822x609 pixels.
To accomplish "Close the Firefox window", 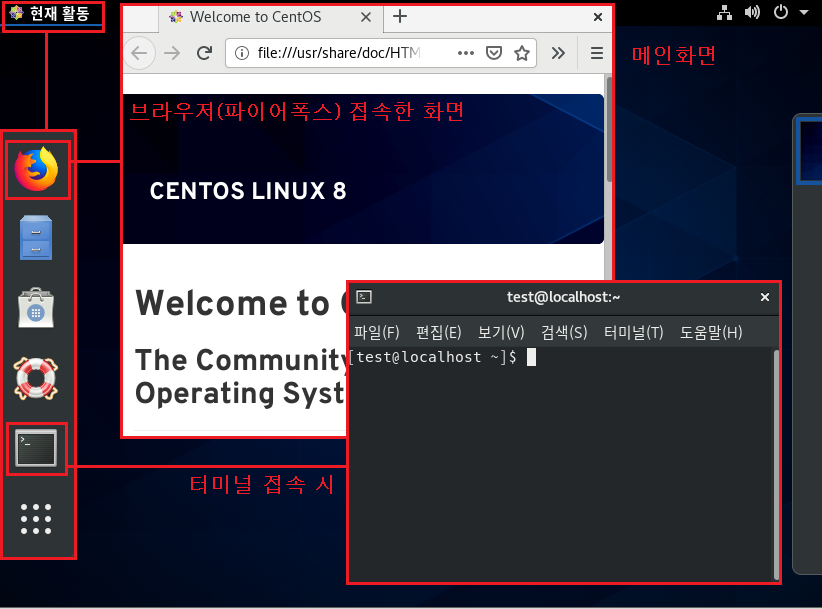I will (x=598, y=17).
